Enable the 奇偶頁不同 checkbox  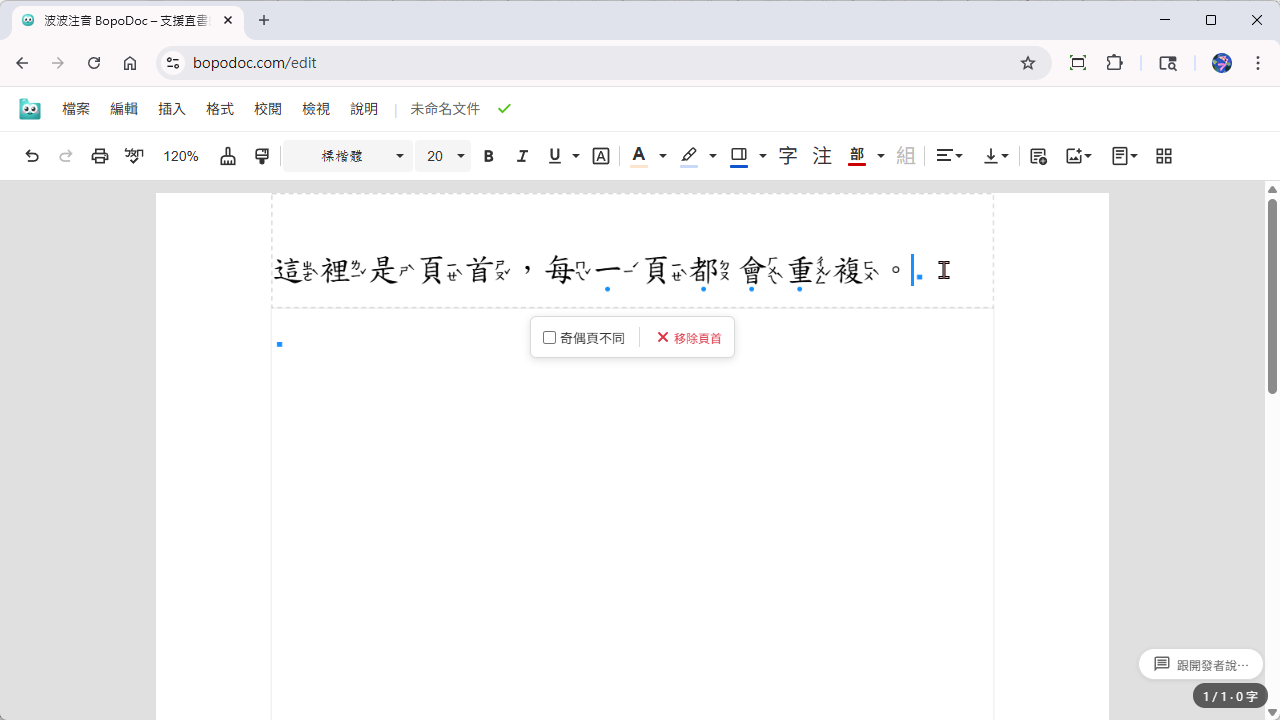pyautogui.click(x=549, y=338)
